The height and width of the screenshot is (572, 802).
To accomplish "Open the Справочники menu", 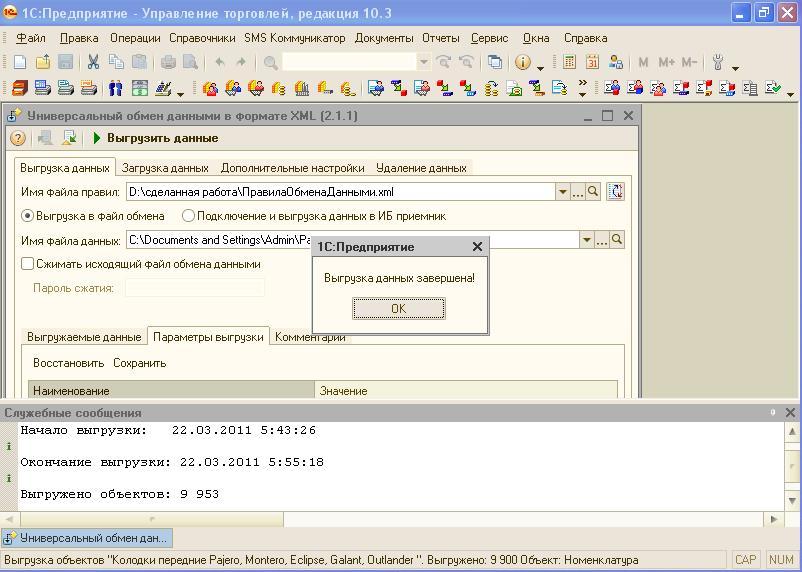I will point(202,38).
